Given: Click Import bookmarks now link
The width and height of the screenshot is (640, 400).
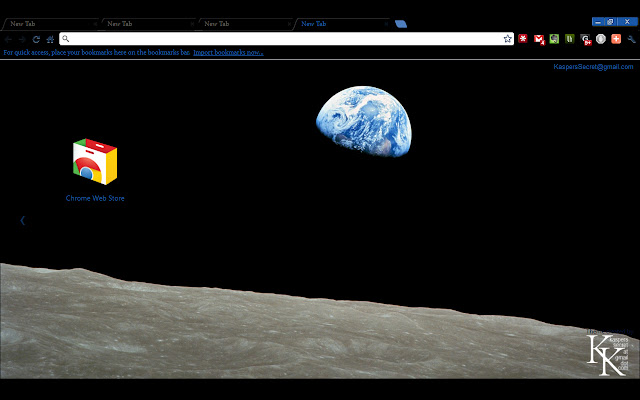Looking at the screenshot, I should click(x=228, y=52).
